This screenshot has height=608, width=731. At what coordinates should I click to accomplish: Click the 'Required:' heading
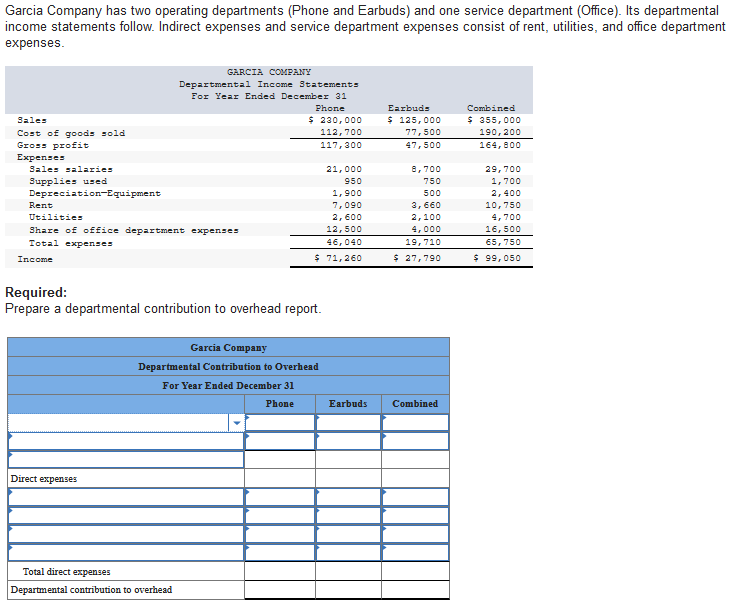(36, 292)
